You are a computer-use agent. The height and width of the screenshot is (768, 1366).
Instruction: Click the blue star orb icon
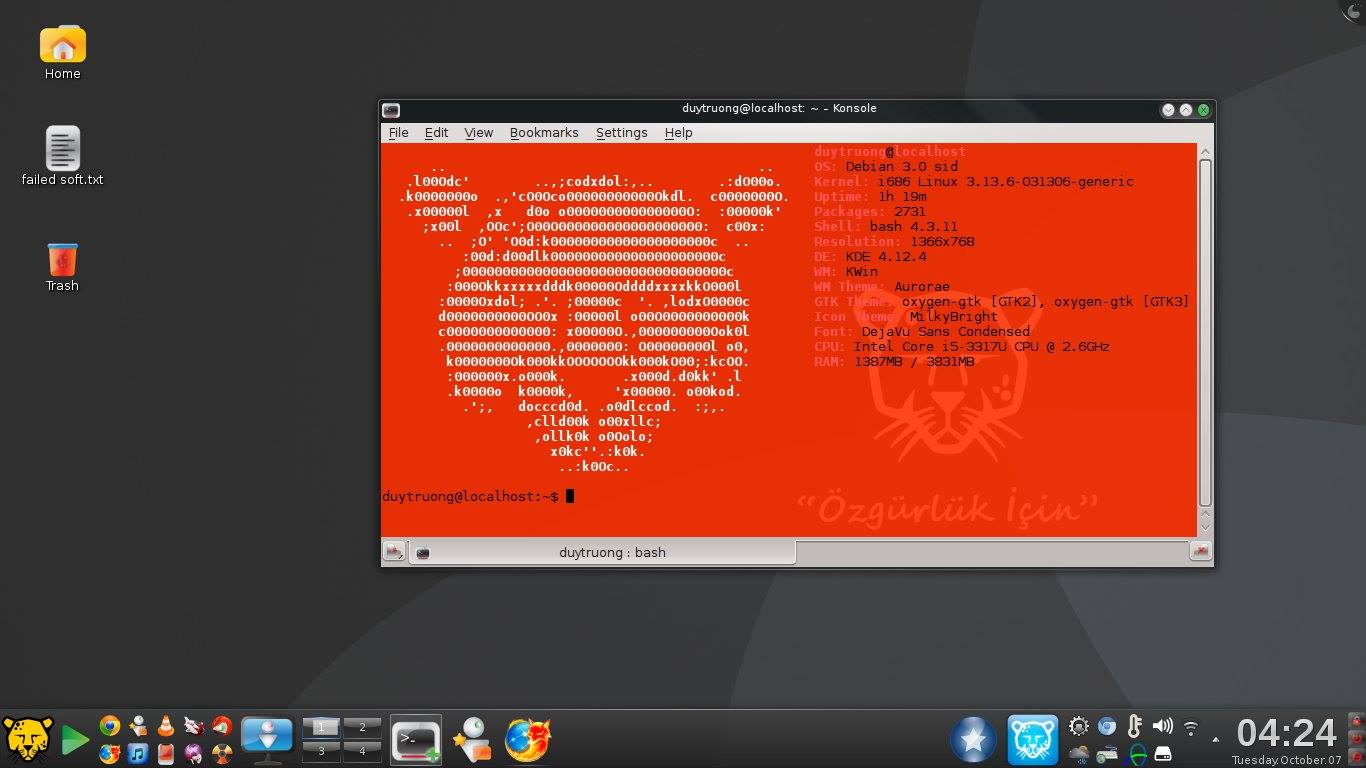point(973,740)
